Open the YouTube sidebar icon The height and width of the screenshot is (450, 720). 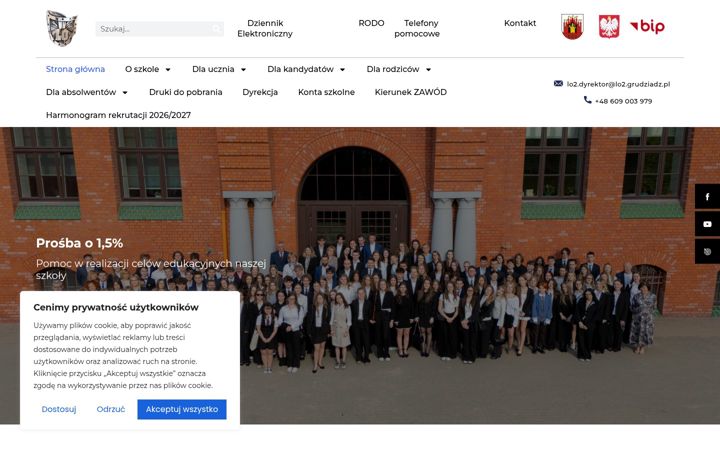tap(707, 224)
